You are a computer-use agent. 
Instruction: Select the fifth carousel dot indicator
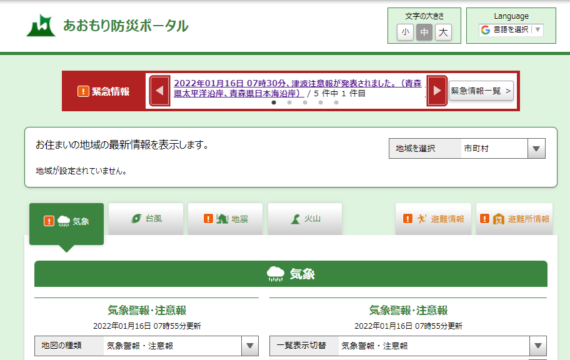coord(336,103)
